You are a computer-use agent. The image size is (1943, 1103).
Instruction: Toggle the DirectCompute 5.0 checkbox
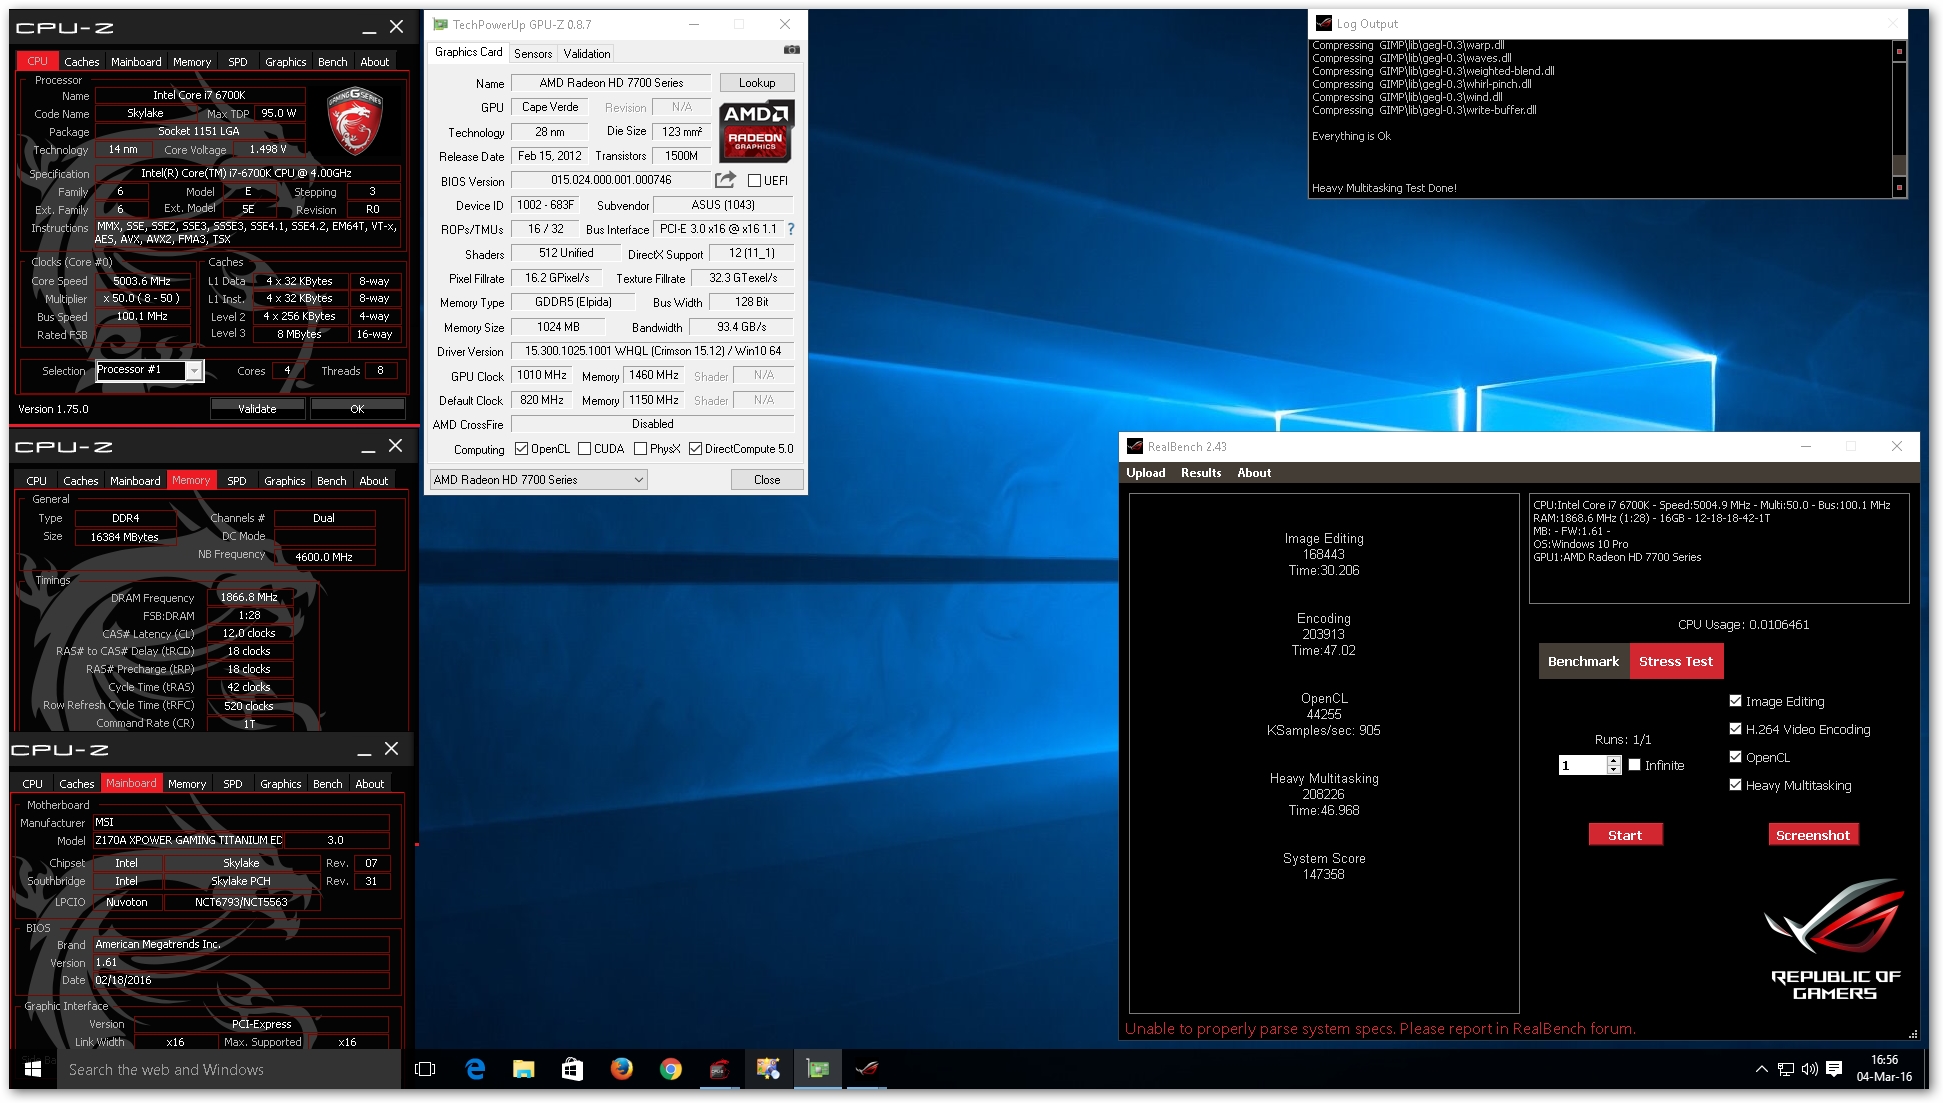695,449
